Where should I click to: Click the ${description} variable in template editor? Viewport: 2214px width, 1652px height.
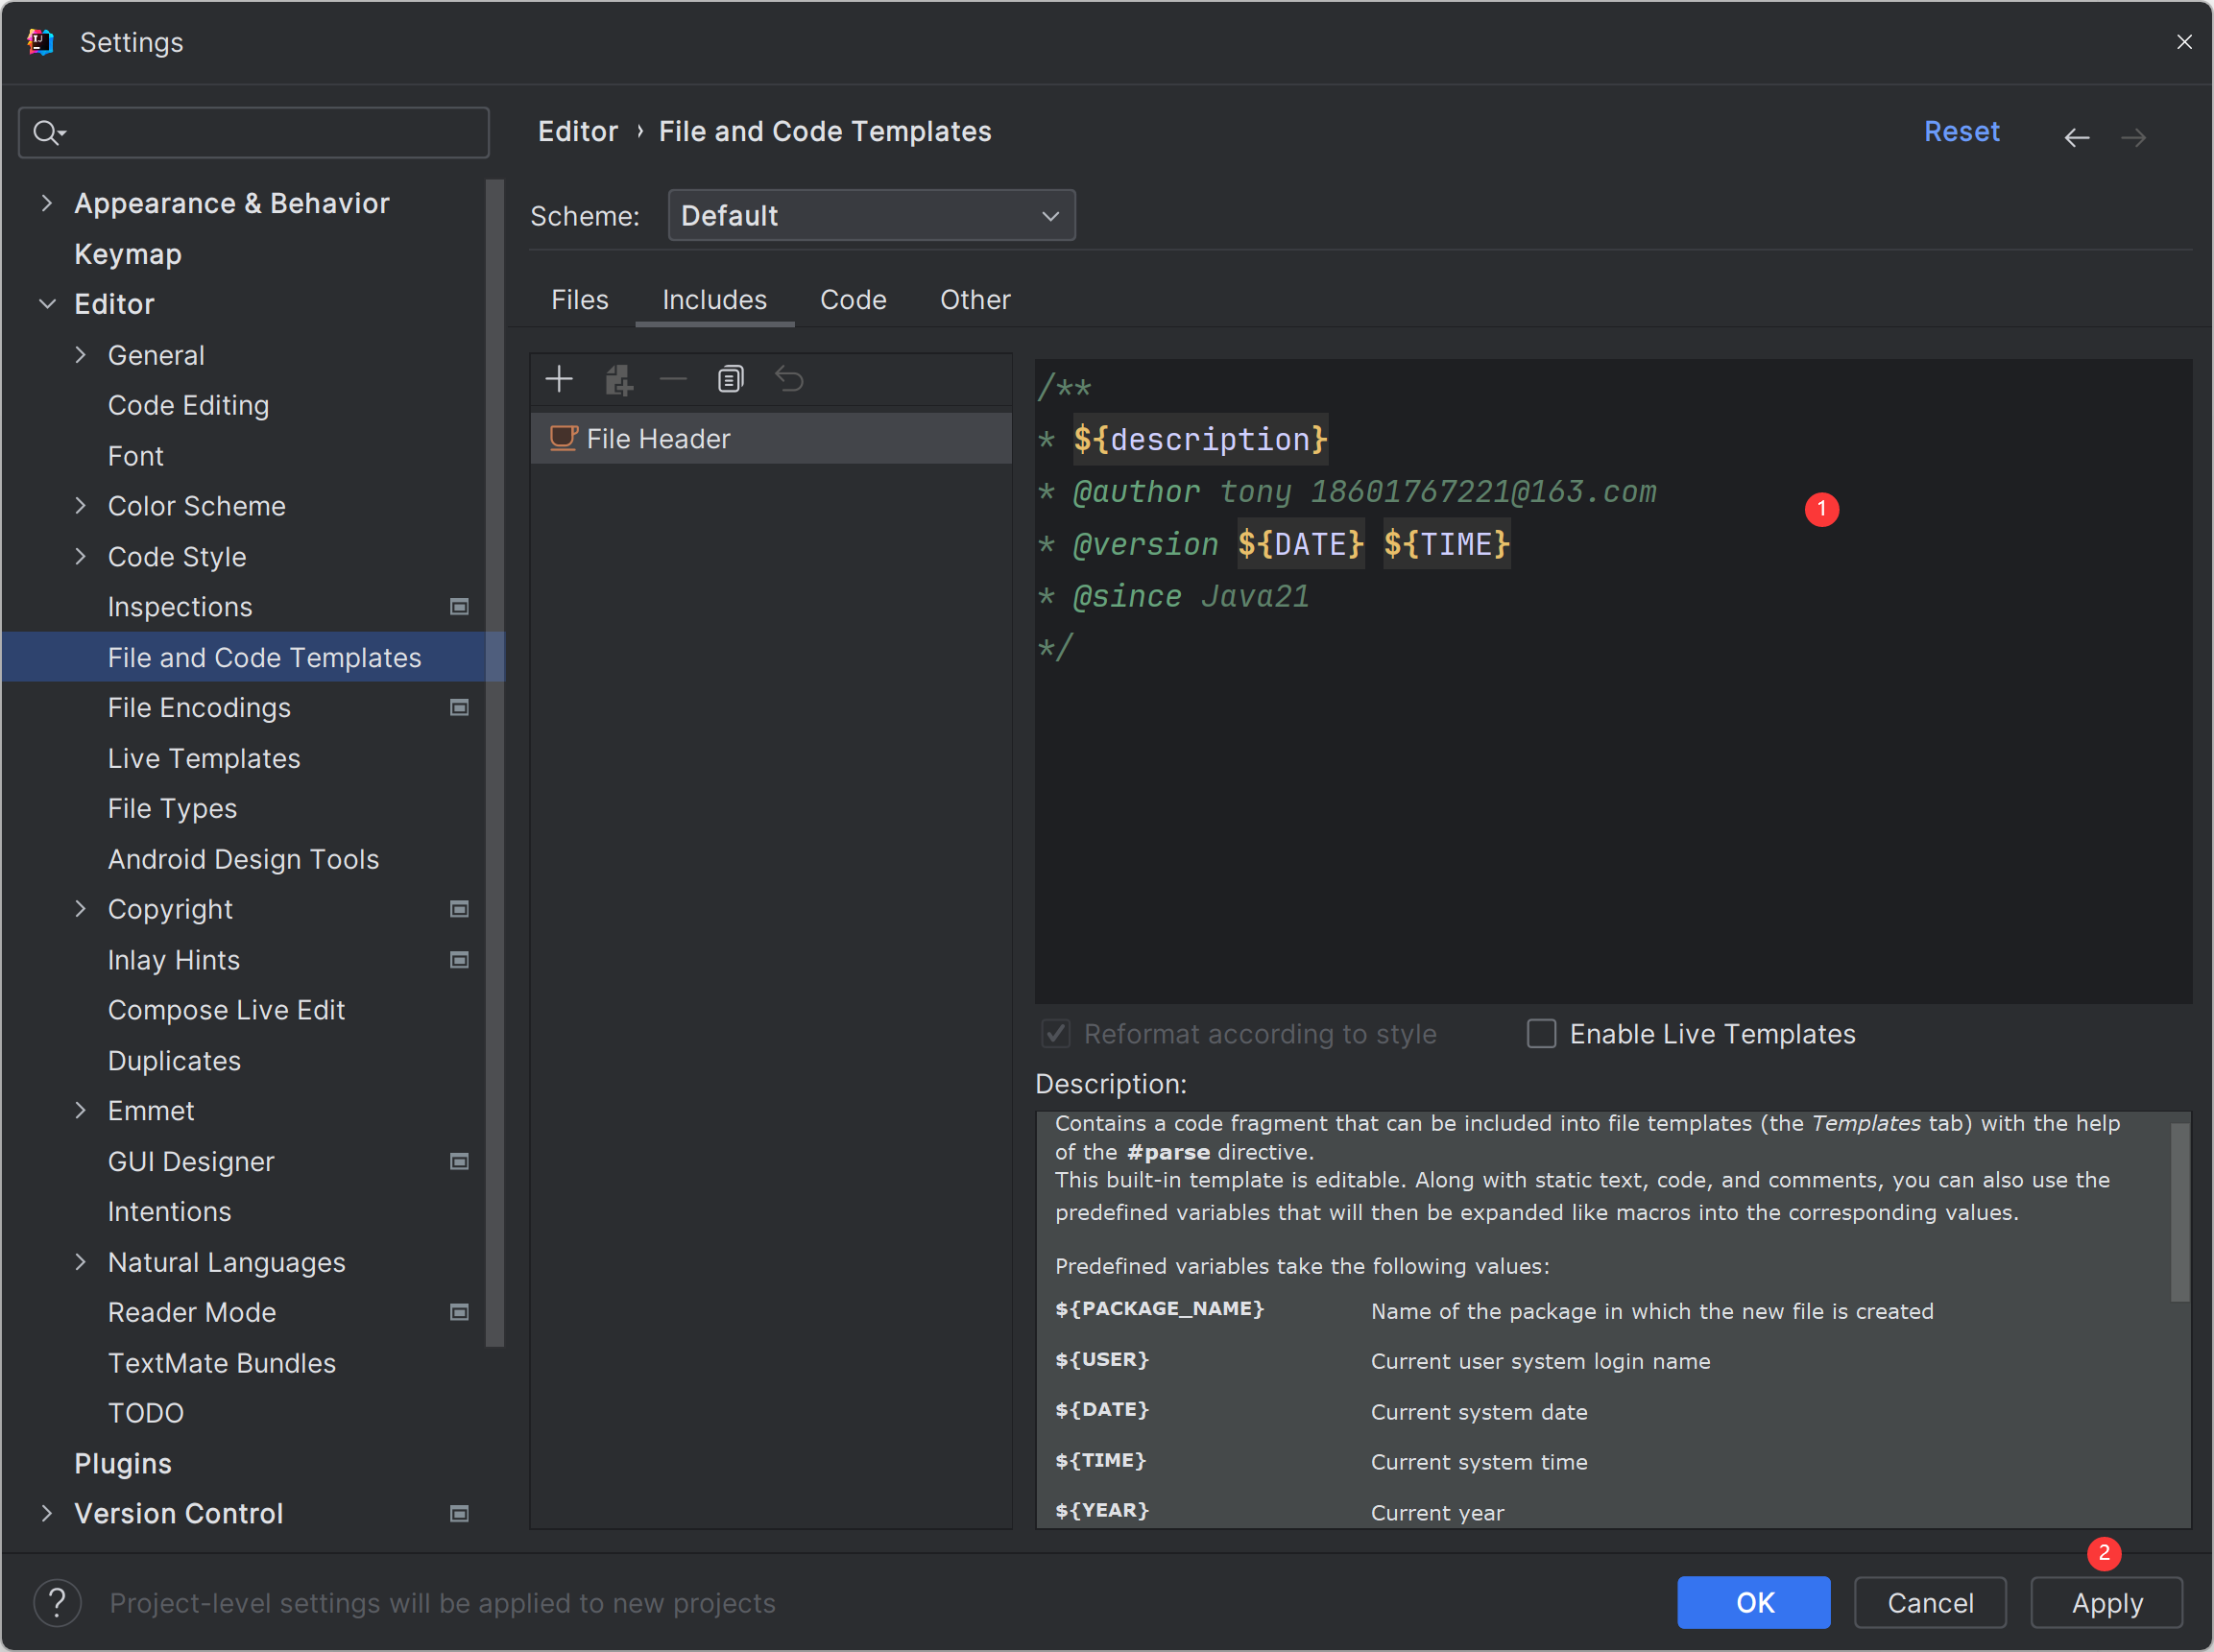click(1200, 439)
